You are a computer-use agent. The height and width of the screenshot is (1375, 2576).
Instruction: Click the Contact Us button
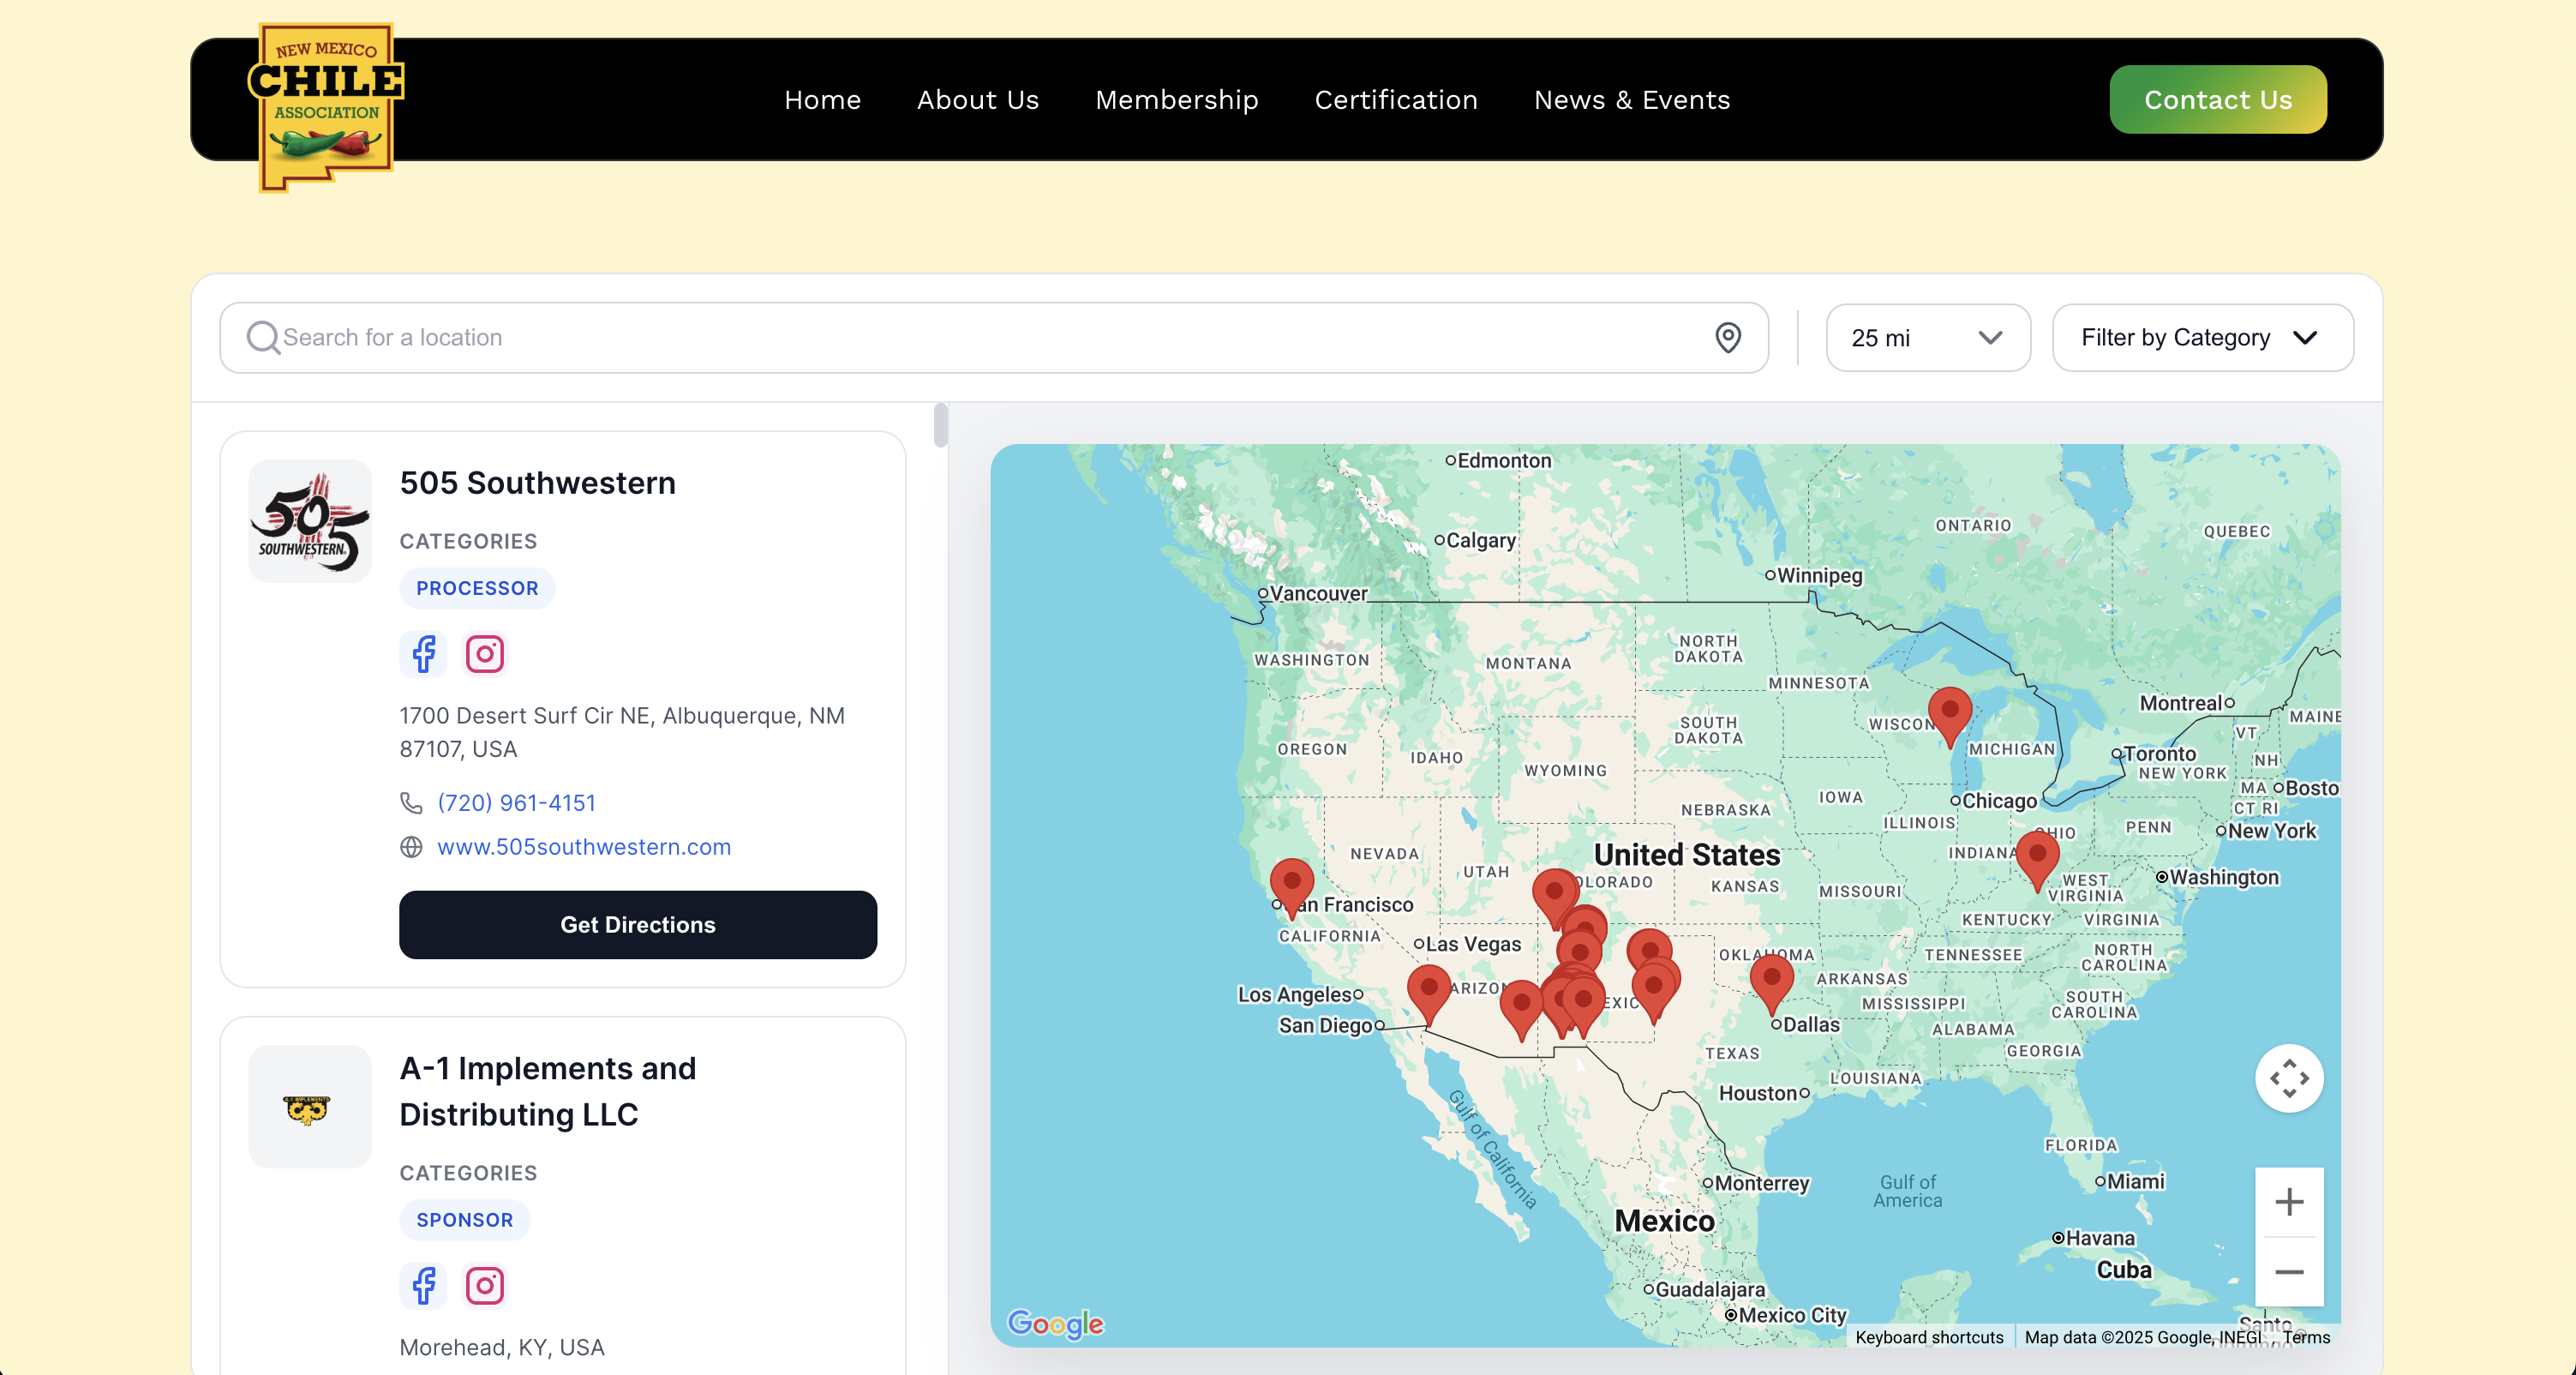[x=2217, y=100]
